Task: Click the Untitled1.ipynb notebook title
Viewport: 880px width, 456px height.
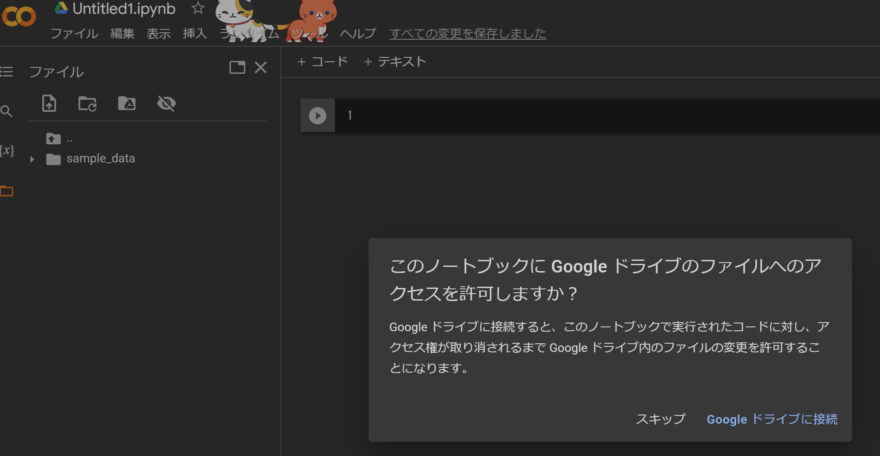Action: [x=123, y=8]
